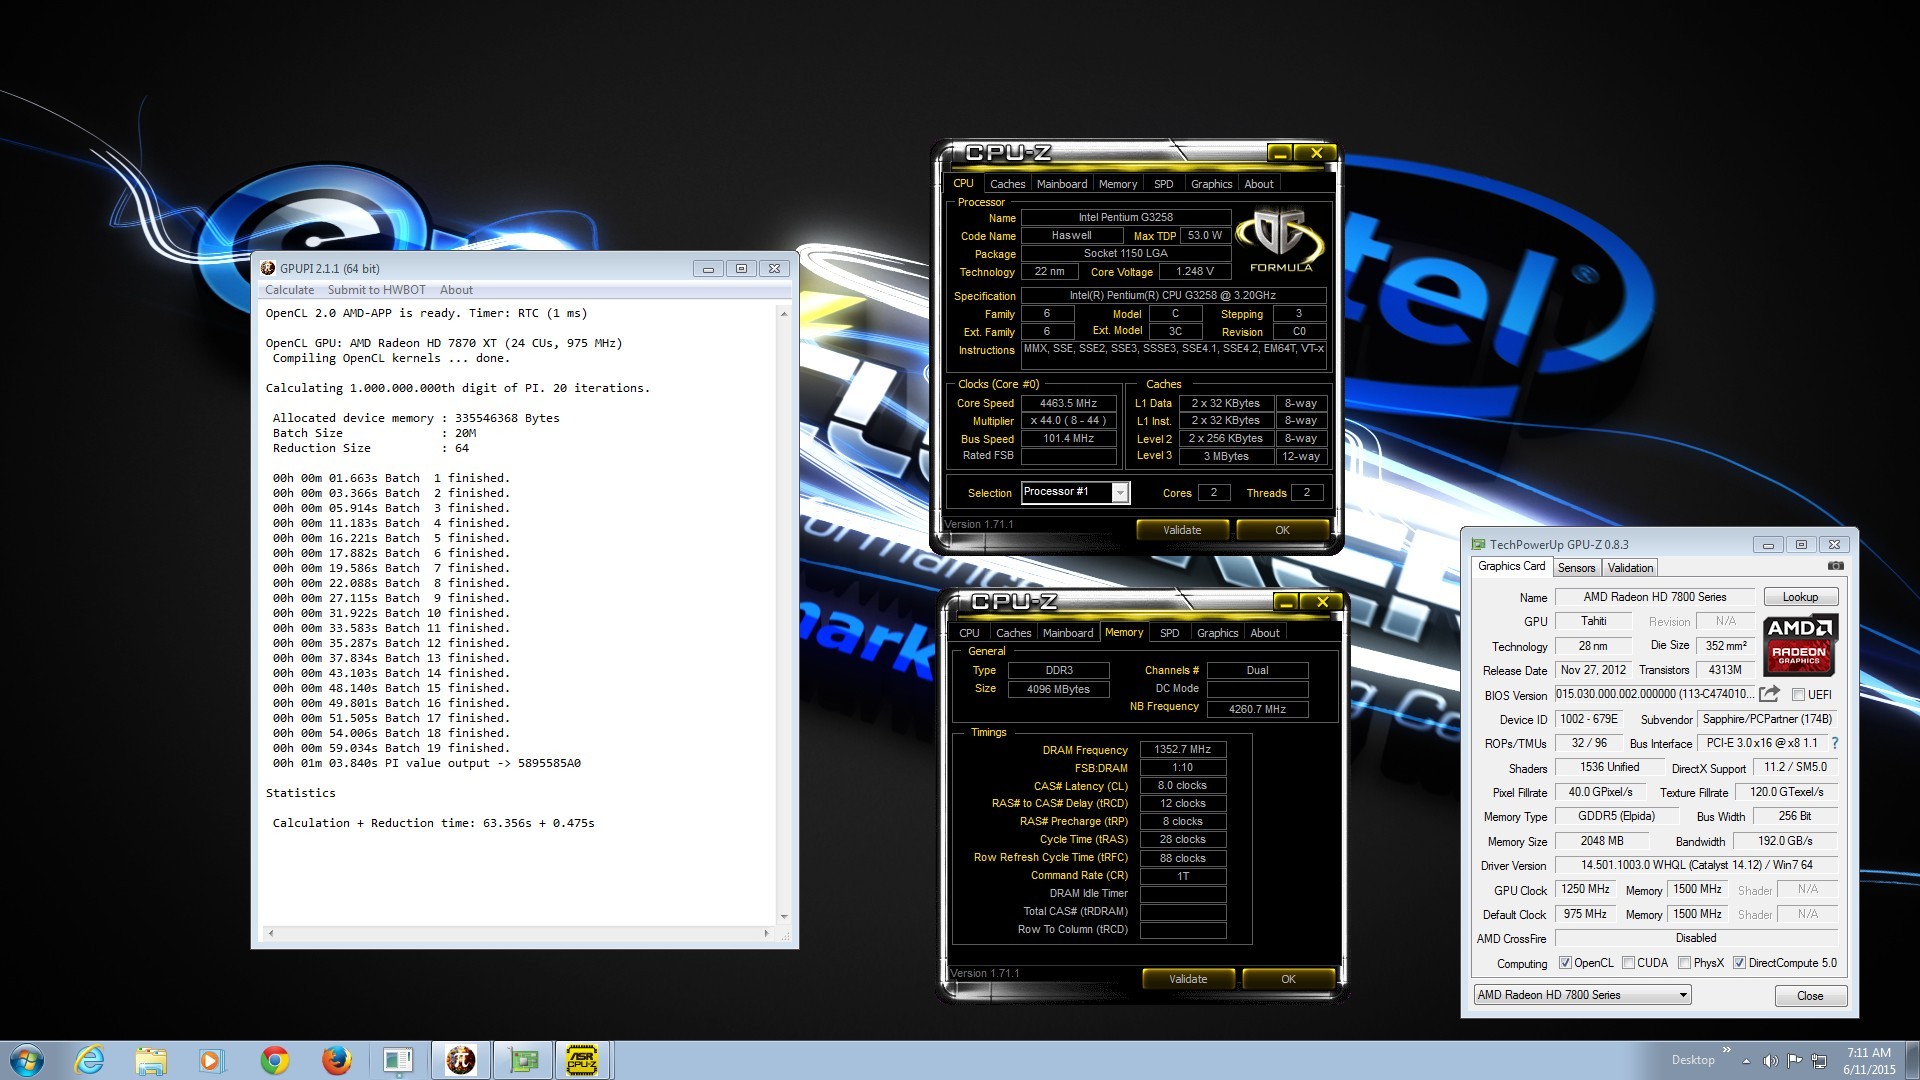Switch to ASR CPU-Z taskbar icon
The image size is (1920, 1080).
point(583,1060)
